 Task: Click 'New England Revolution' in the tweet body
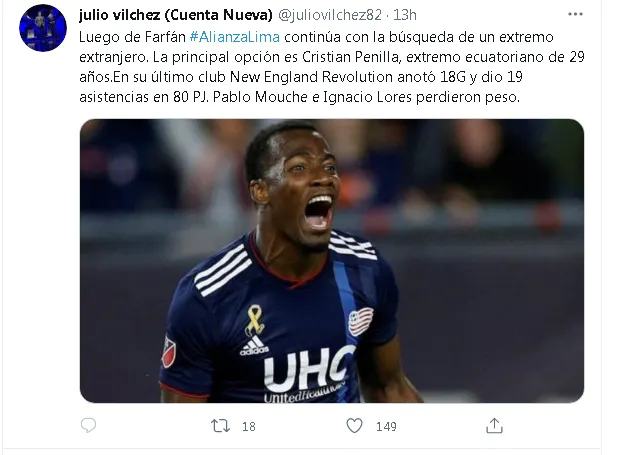311,77
